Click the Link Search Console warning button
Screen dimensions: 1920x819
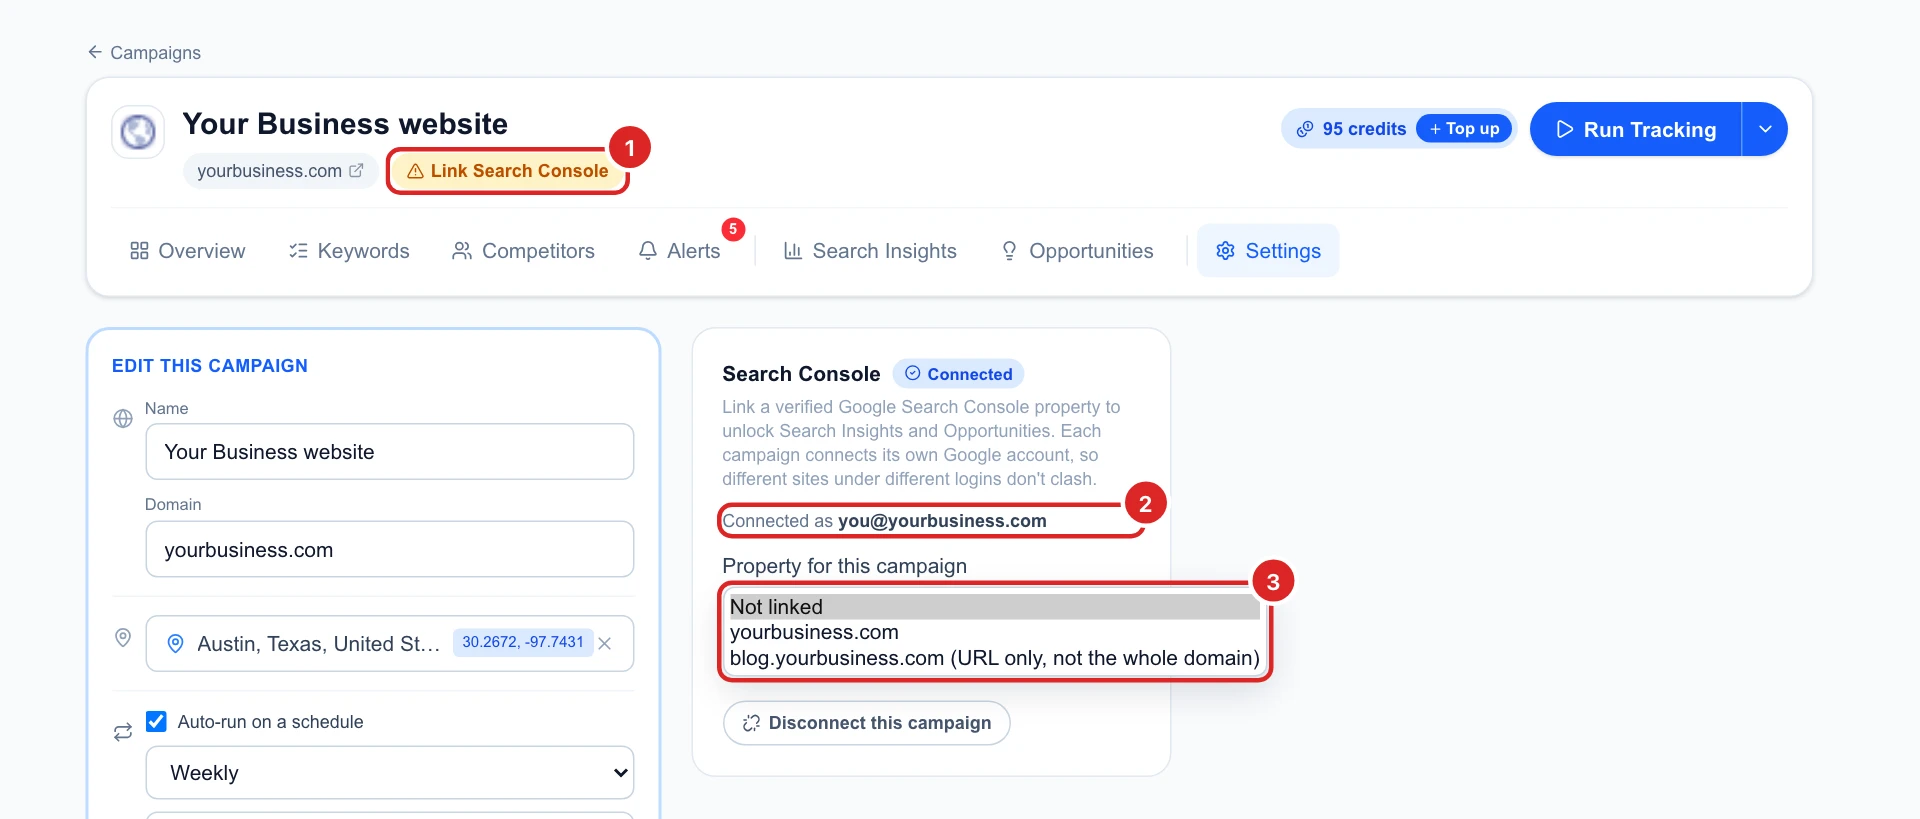pos(508,171)
